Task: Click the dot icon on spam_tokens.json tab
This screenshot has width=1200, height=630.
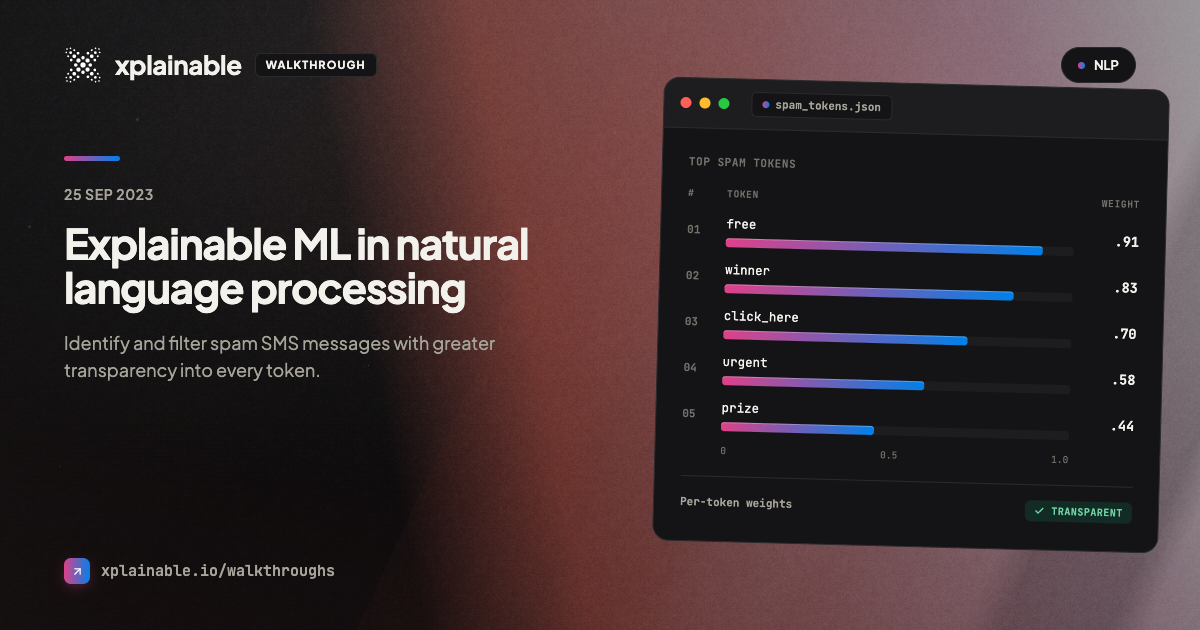Action: (766, 105)
